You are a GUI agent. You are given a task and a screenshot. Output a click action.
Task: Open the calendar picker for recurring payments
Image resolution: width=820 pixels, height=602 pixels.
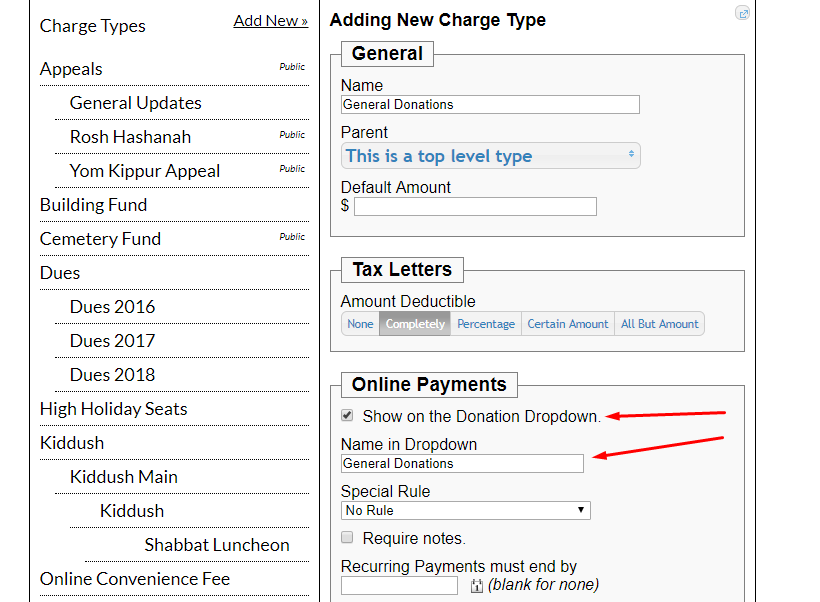(476, 586)
